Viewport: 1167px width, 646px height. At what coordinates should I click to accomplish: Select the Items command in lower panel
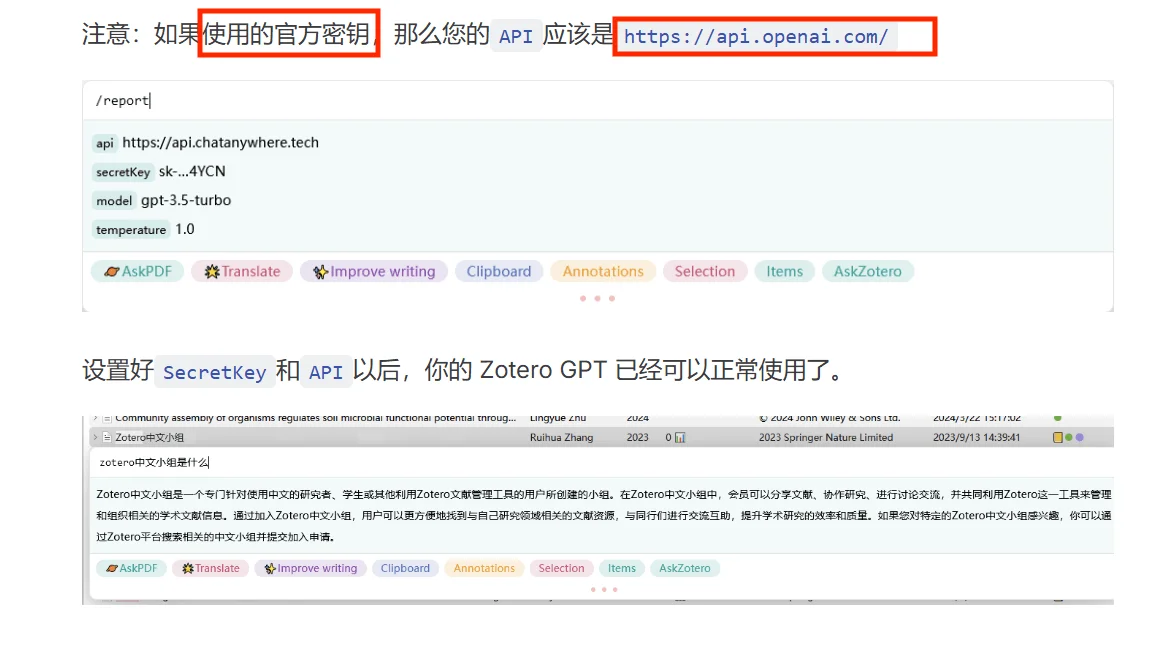(621, 568)
